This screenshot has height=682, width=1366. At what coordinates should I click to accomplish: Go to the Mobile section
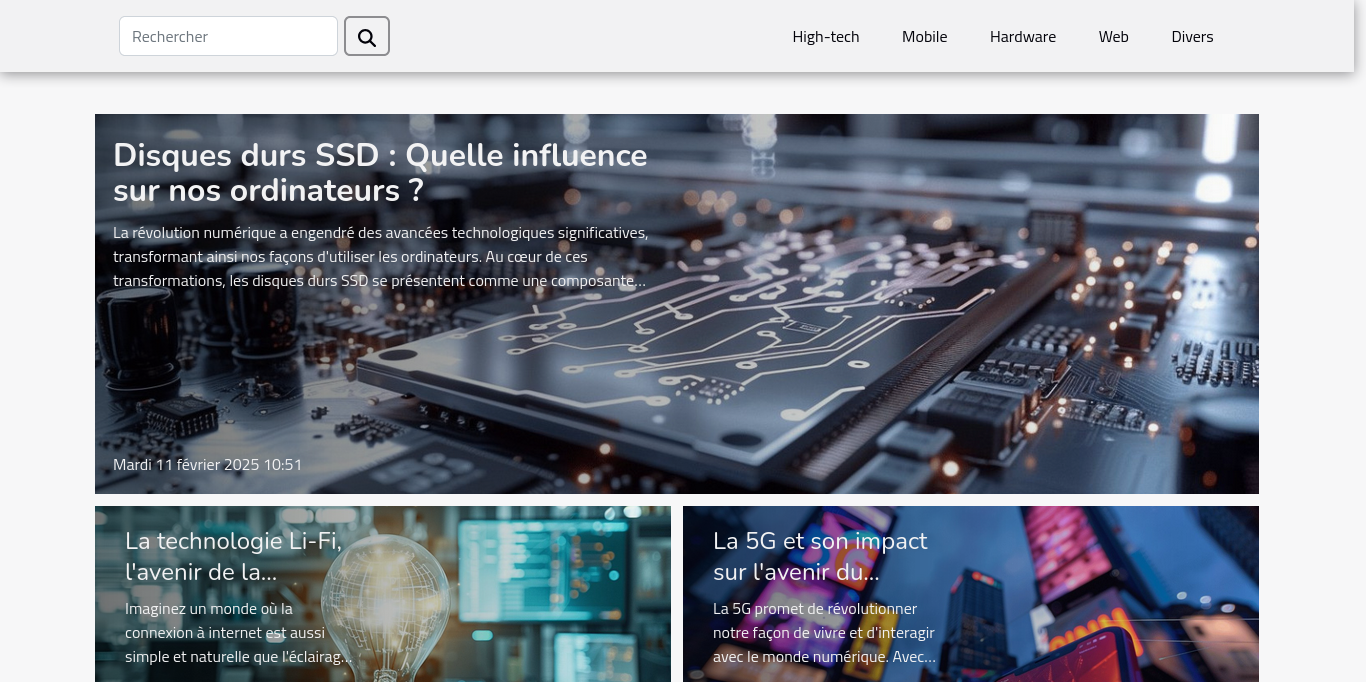click(x=924, y=37)
